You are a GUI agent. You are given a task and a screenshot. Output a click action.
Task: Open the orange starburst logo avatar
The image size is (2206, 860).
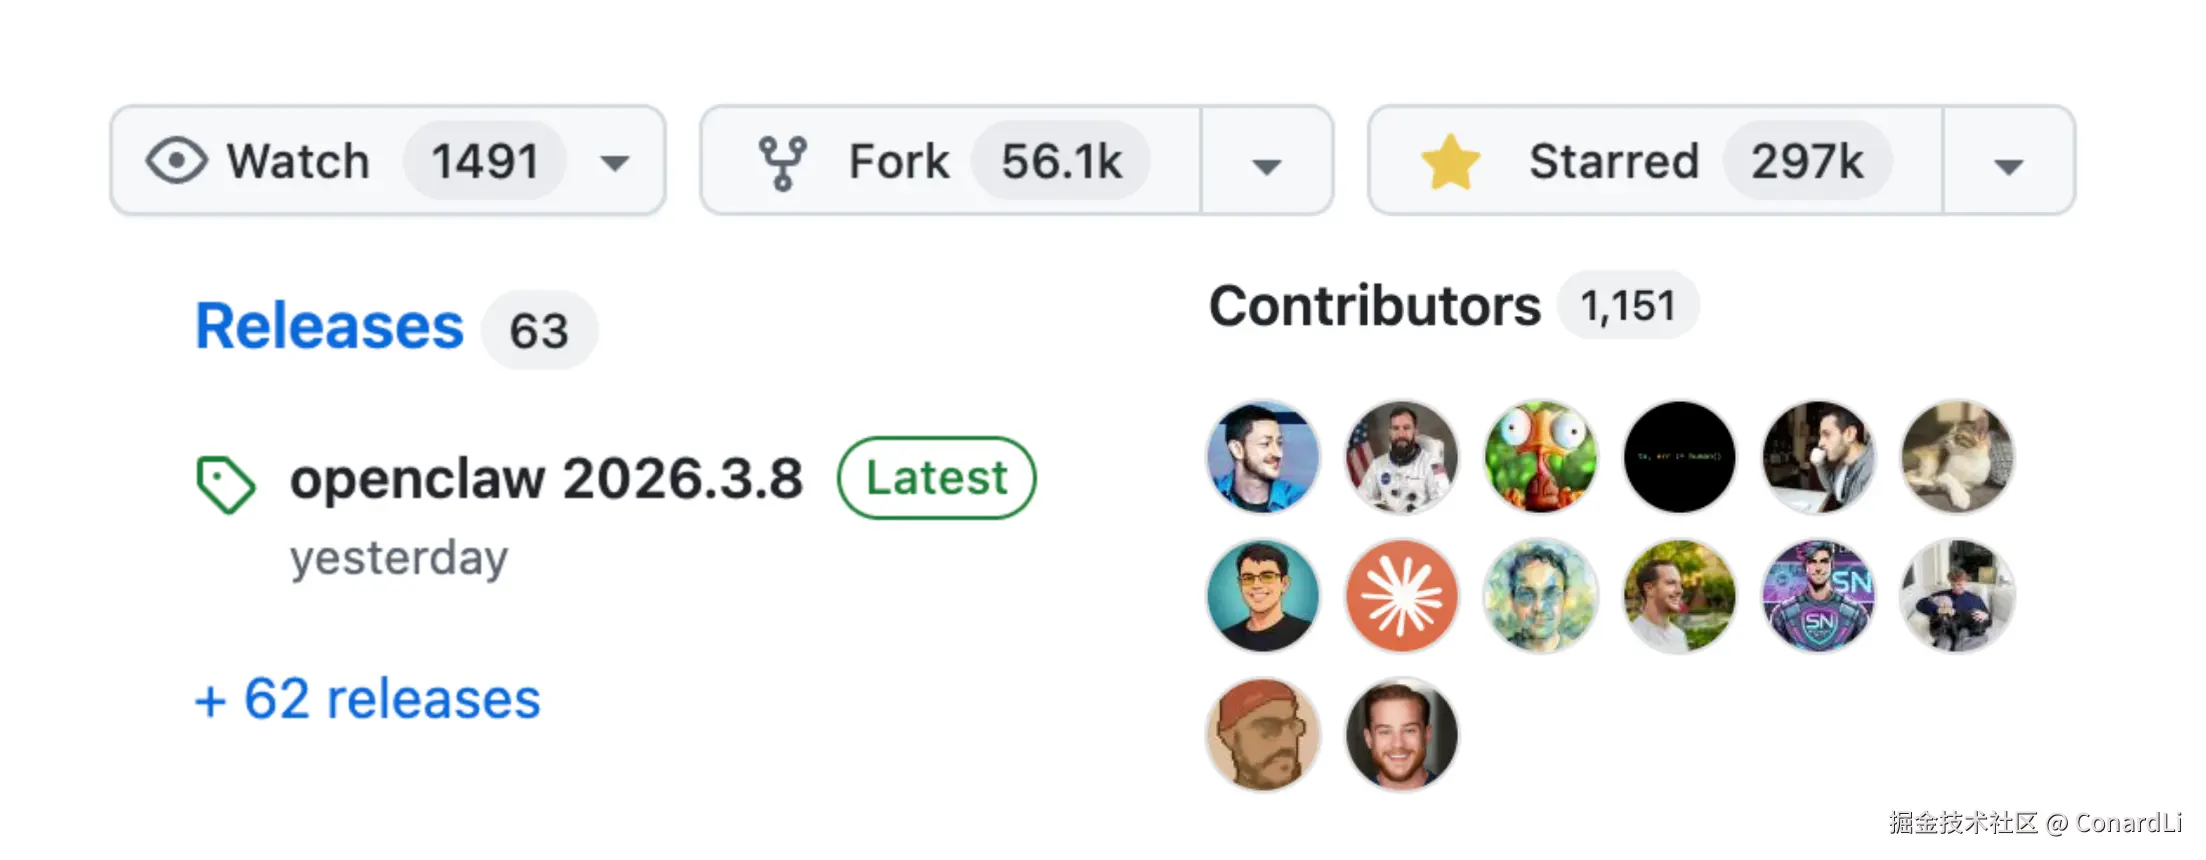[1402, 596]
